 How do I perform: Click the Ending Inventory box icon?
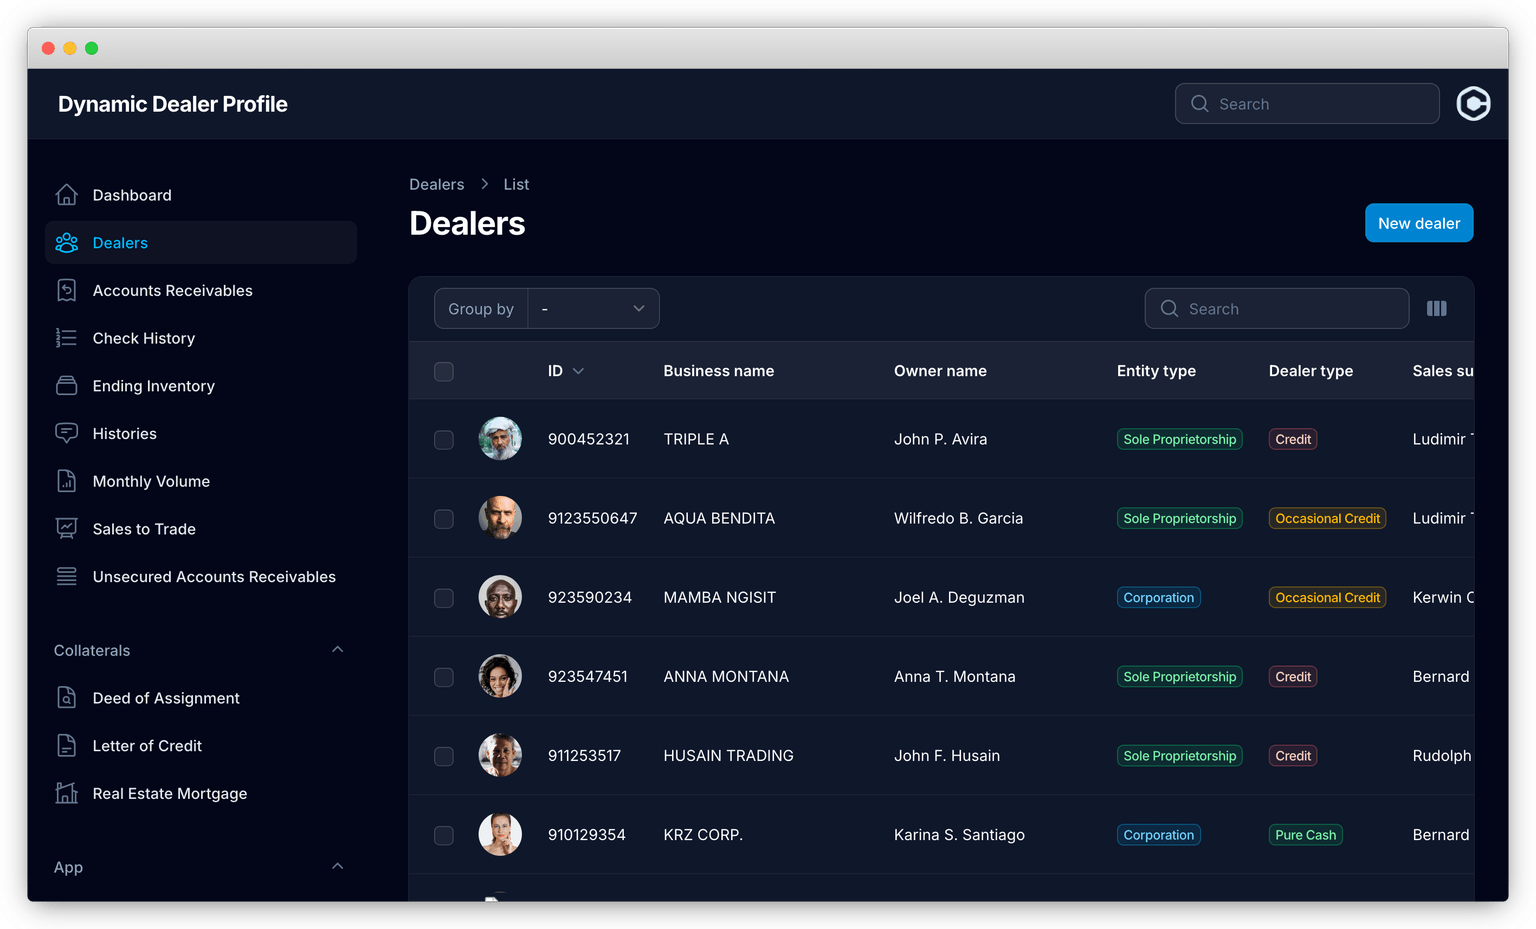pyautogui.click(x=66, y=386)
